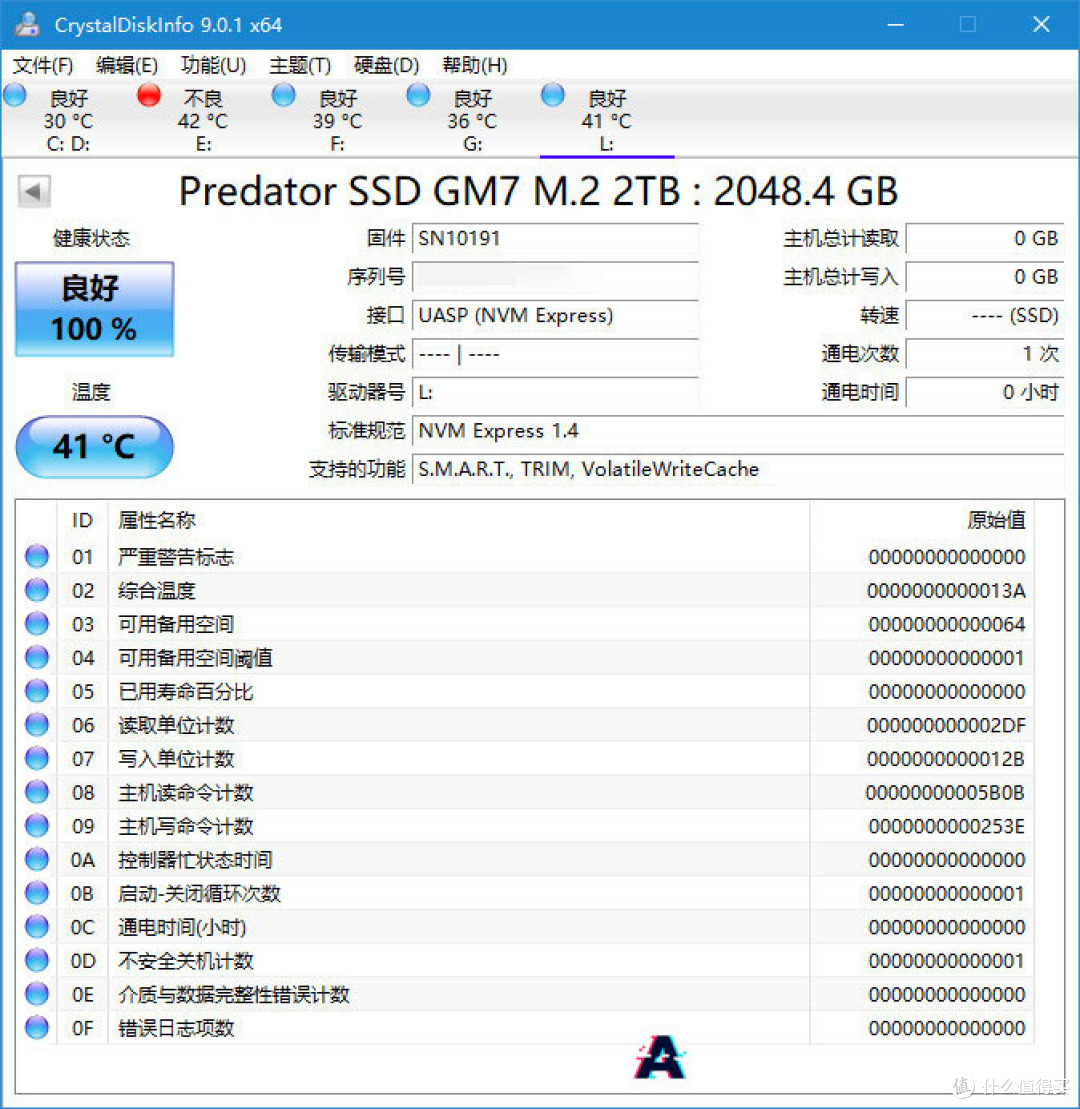The image size is (1080, 1109).
Task: Click the indicator beside 不安全关机计数
Action: coord(36,960)
